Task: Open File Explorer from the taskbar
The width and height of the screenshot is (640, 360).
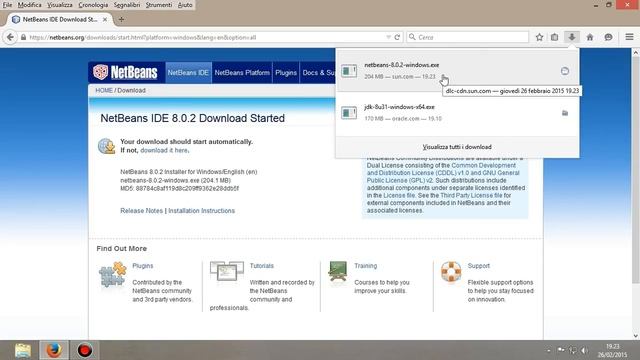Action: click(x=23, y=350)
